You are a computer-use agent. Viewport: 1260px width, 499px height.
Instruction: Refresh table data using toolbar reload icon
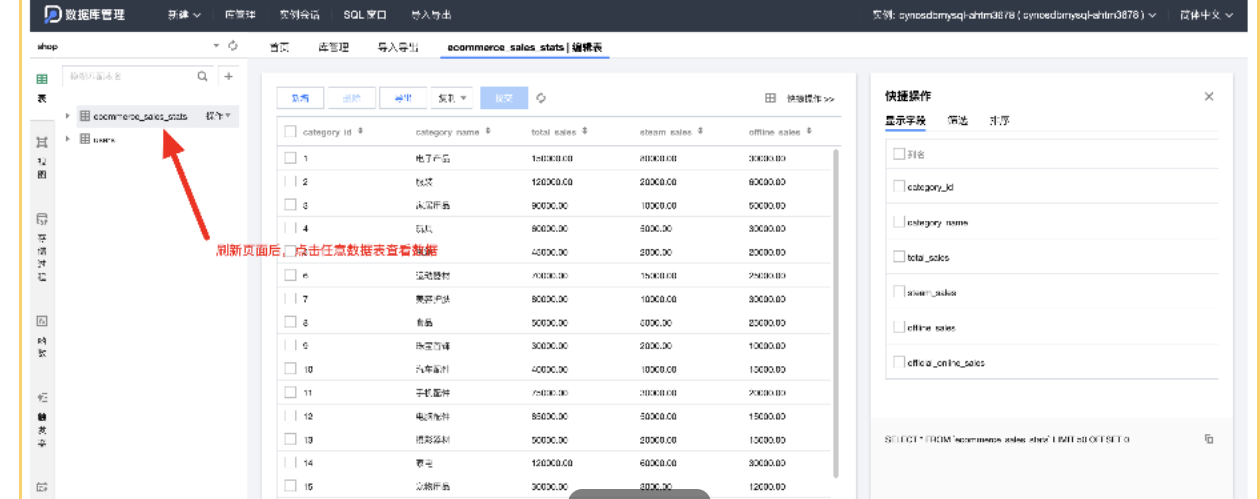coord(541,98)
